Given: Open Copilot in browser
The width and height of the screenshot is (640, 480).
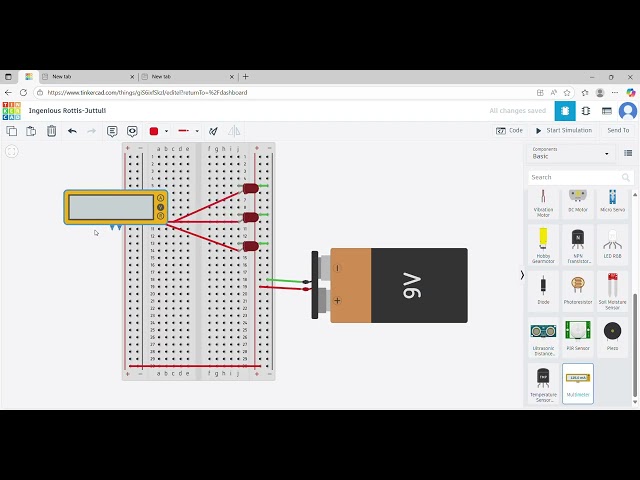Looking at the screenshot, I should (x=631, y=93).
